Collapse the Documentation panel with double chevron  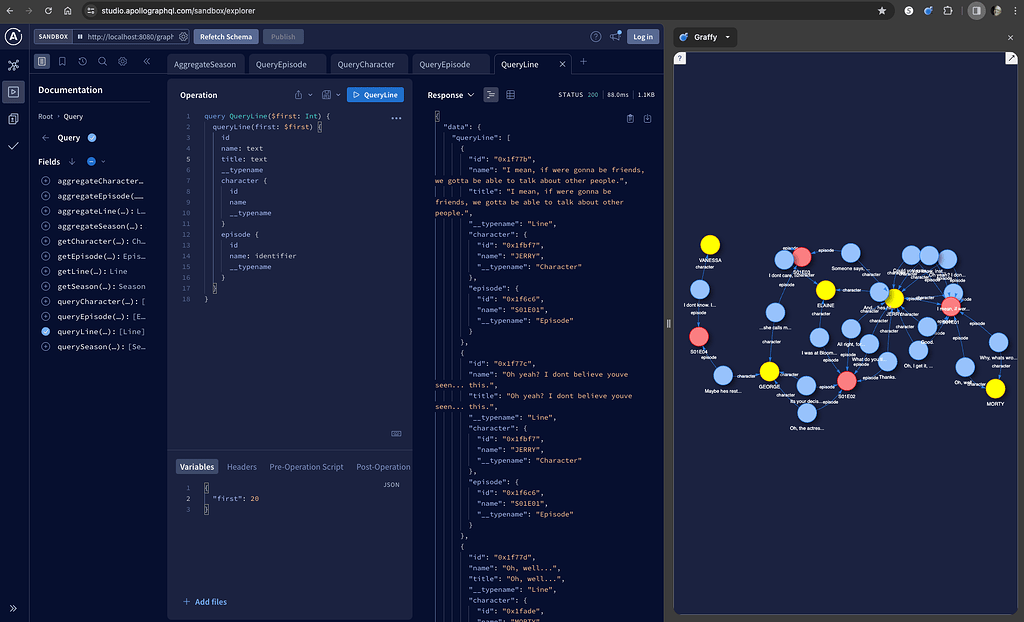[x=147, y=61]
